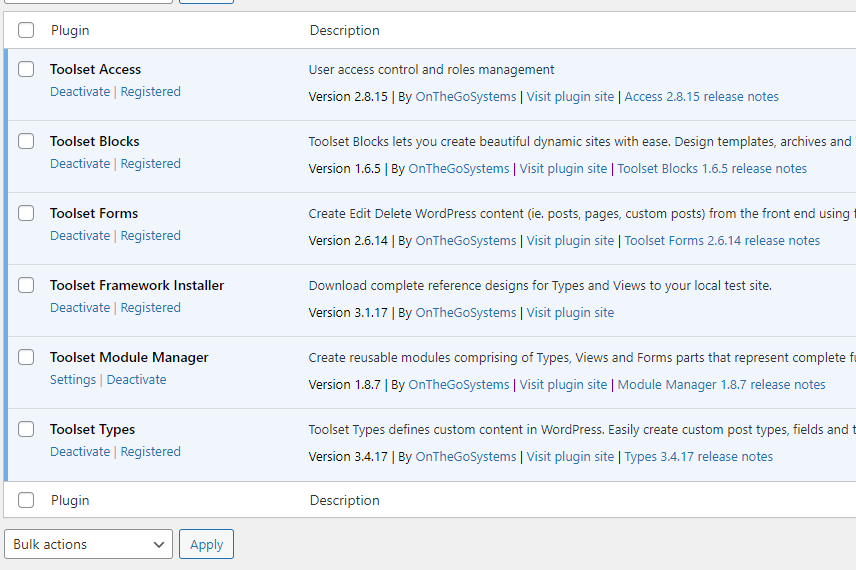Open Access 2.8.15 release notes

point(702,97)
